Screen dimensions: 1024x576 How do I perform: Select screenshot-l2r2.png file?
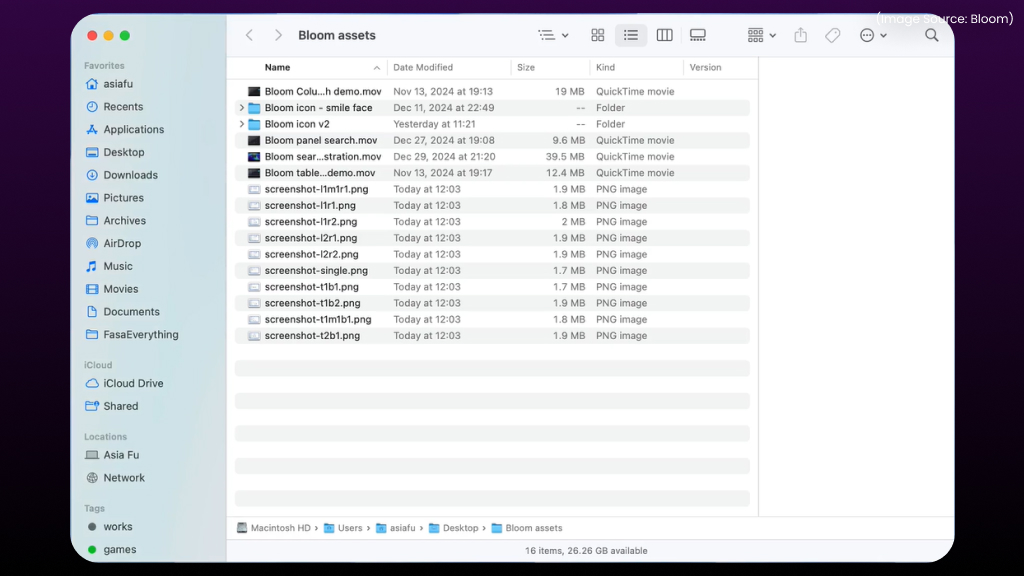pos(312,254)
